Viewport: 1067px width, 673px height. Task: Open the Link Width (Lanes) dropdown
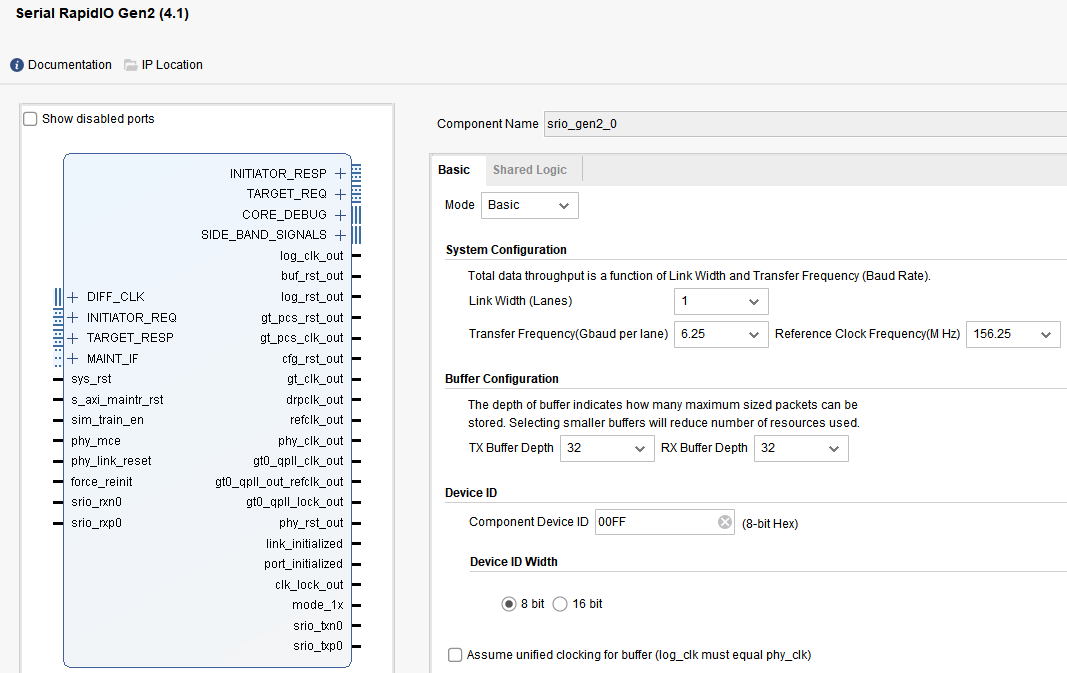click(x=721, y=301)
